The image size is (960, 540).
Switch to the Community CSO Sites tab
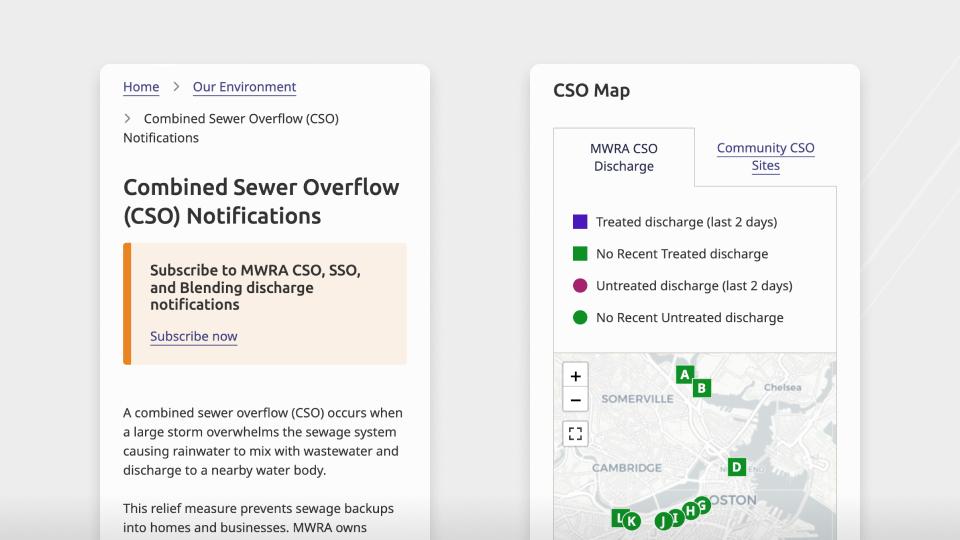(x=765, y=157)
